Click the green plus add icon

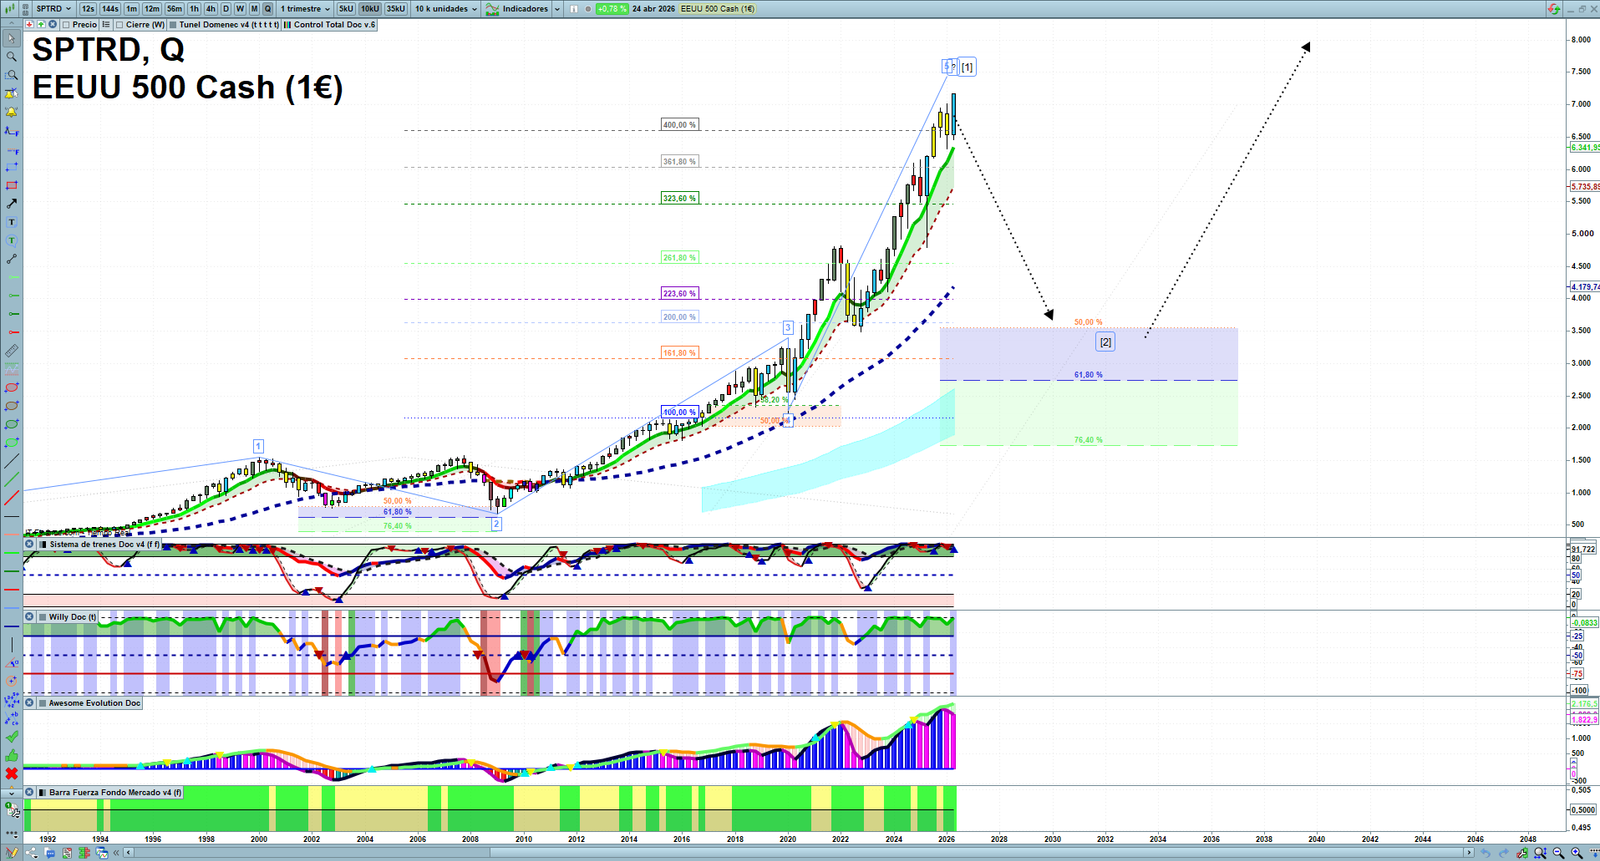pos(40,25)
